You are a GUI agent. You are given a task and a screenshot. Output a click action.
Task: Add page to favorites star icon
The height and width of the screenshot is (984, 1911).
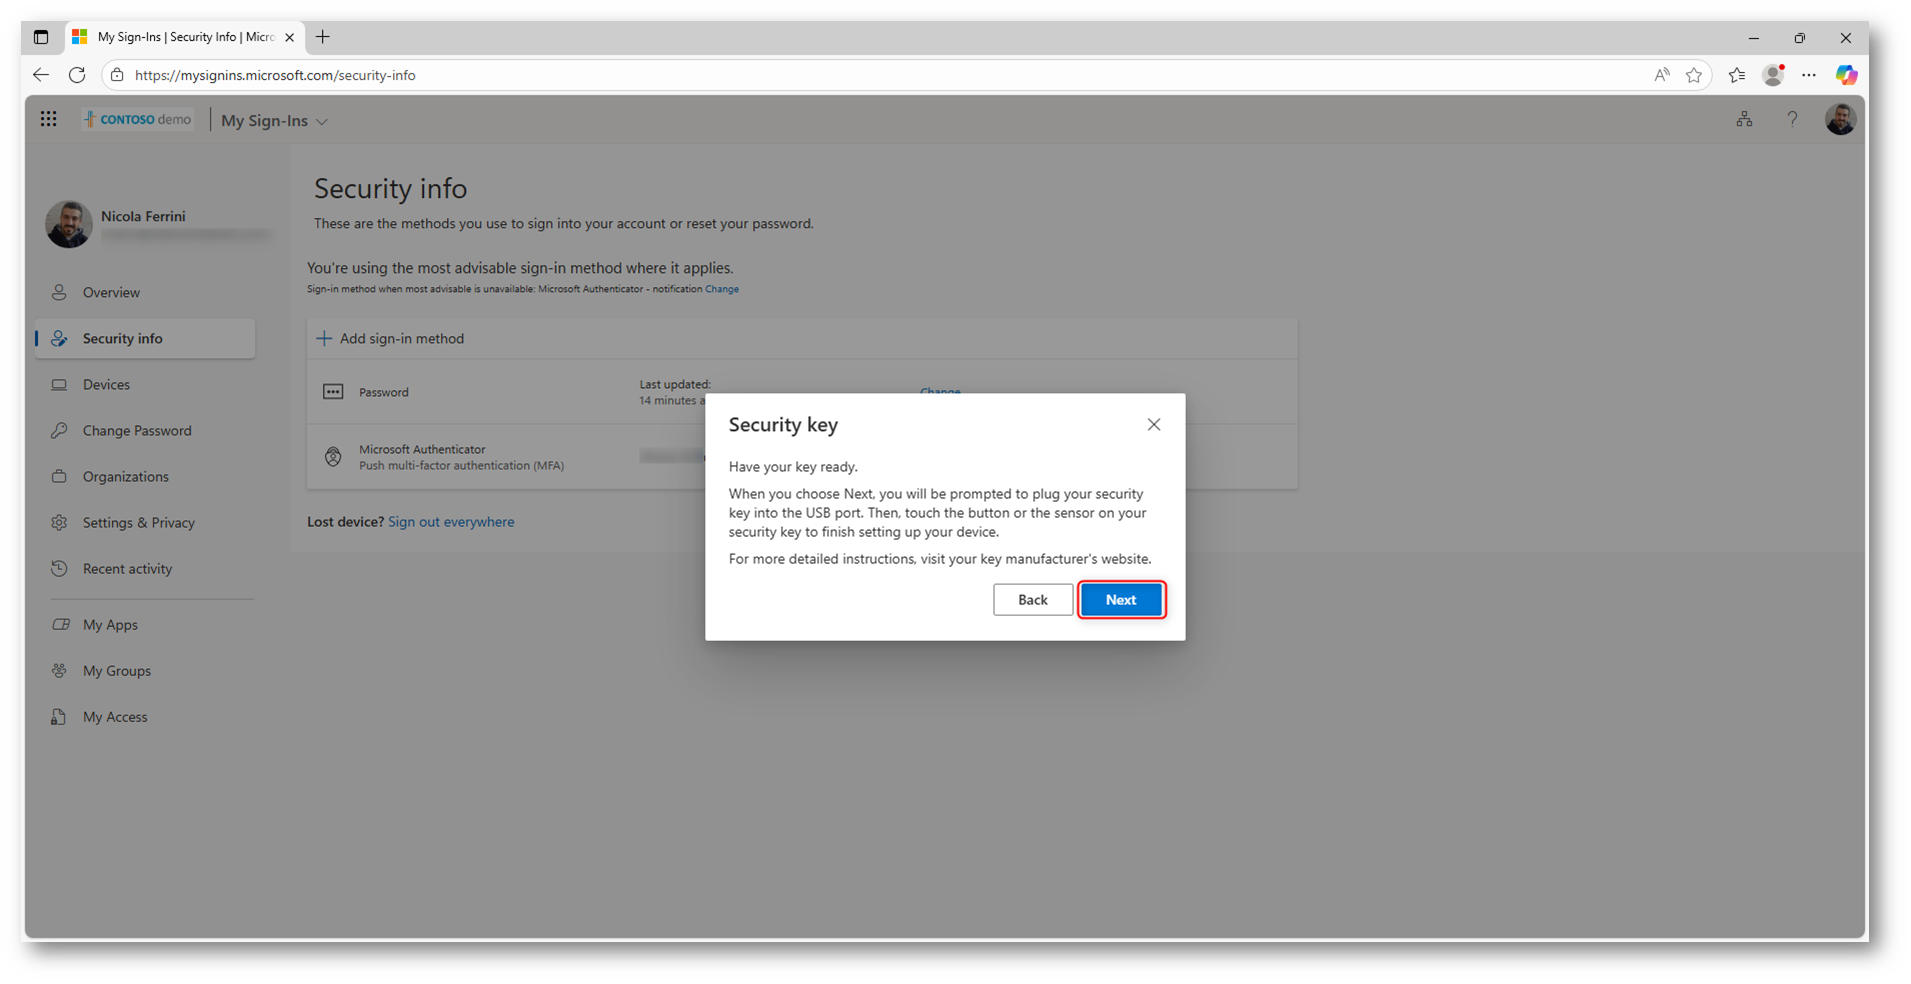pos(1694,75)
